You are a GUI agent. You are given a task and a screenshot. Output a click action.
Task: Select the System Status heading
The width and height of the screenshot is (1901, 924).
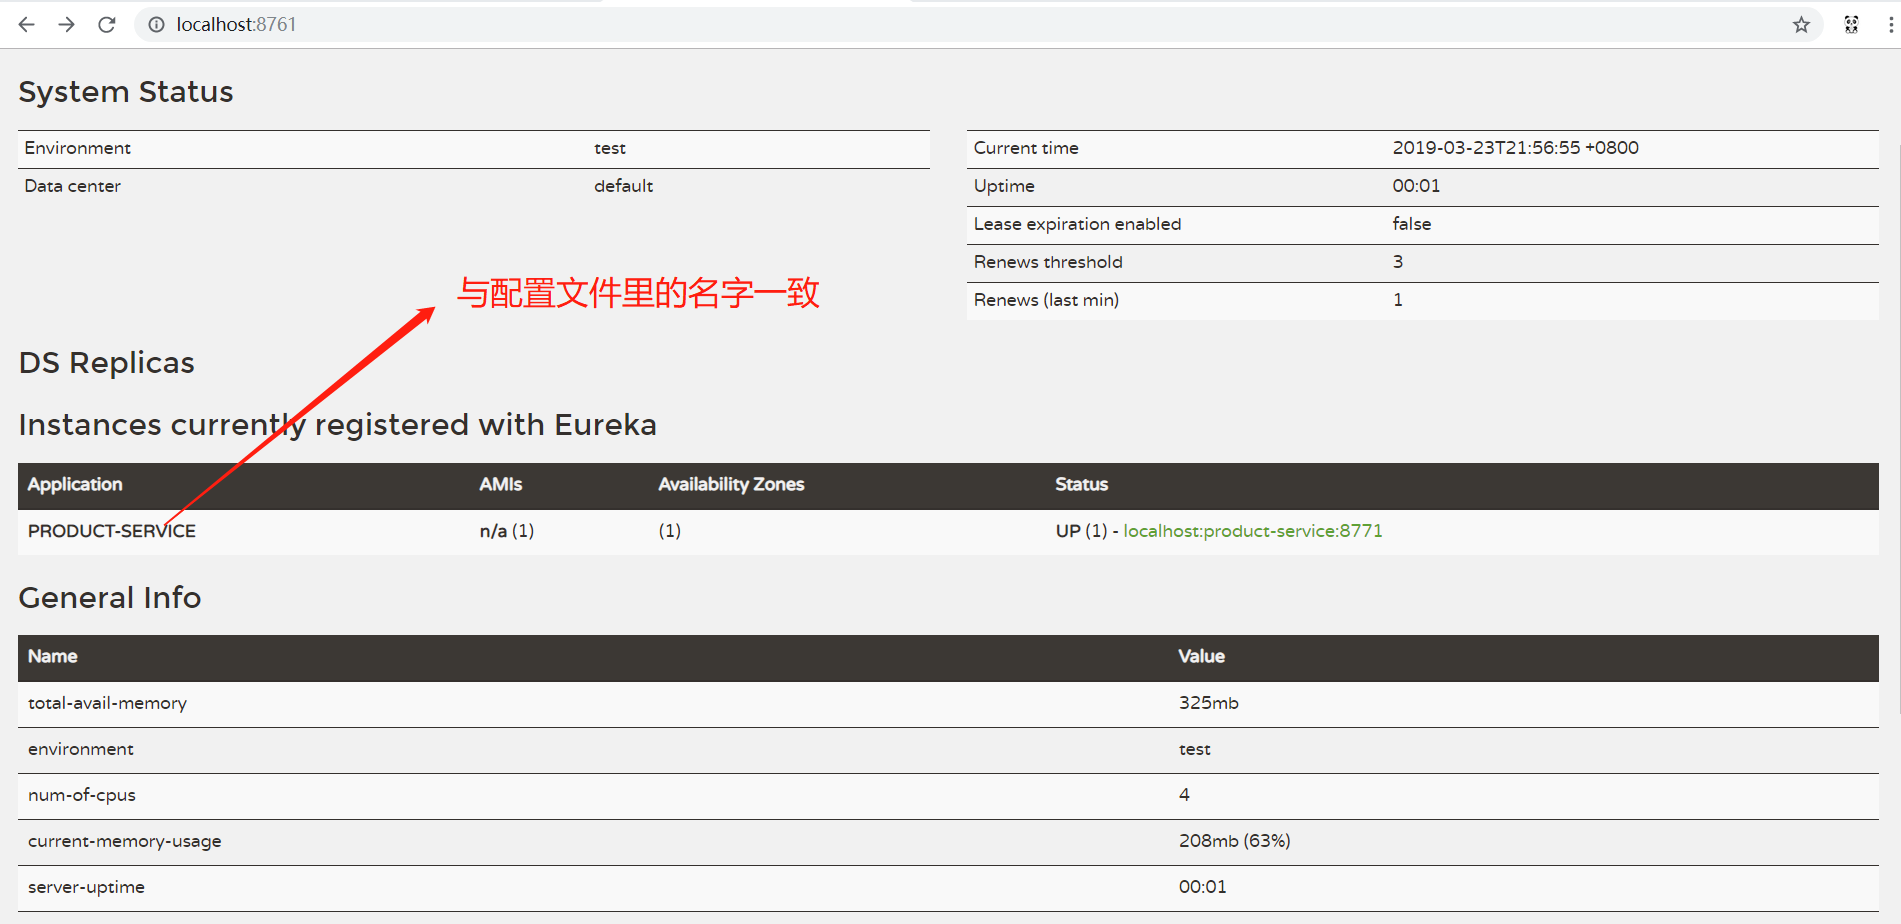click(126, 92)
